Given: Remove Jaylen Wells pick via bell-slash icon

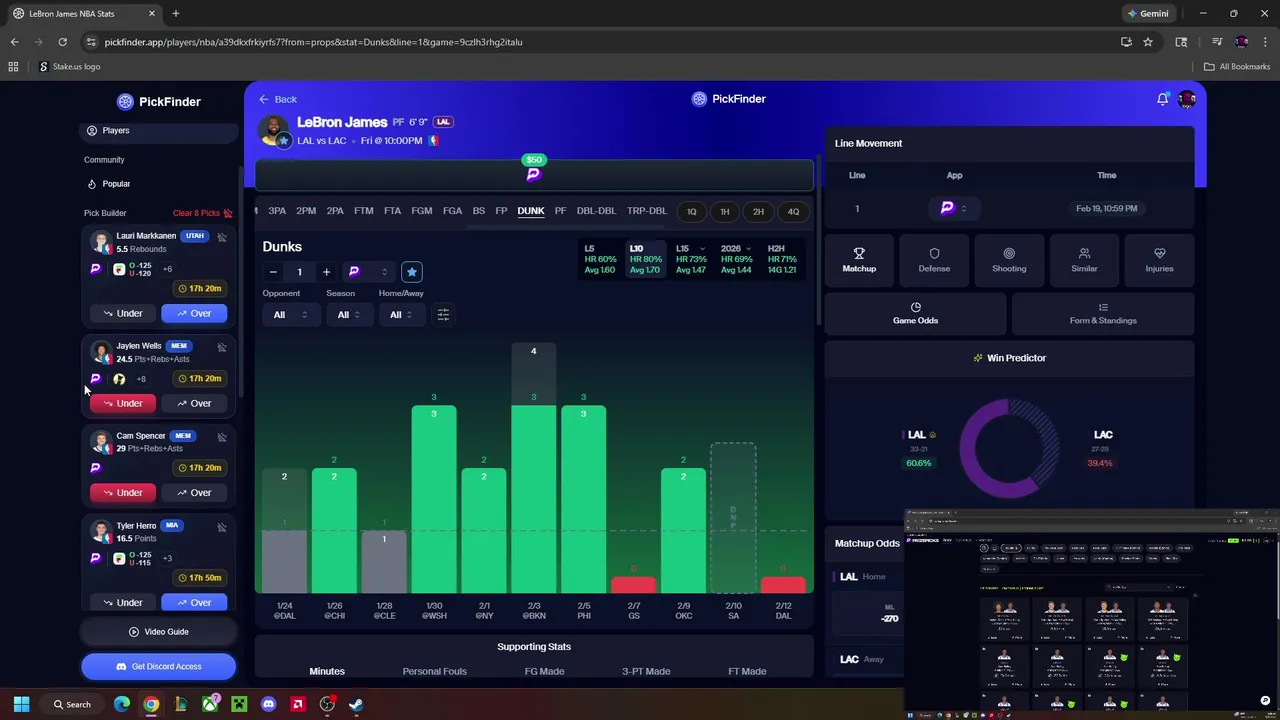Looking at the screenshot, I should point(222,347).
